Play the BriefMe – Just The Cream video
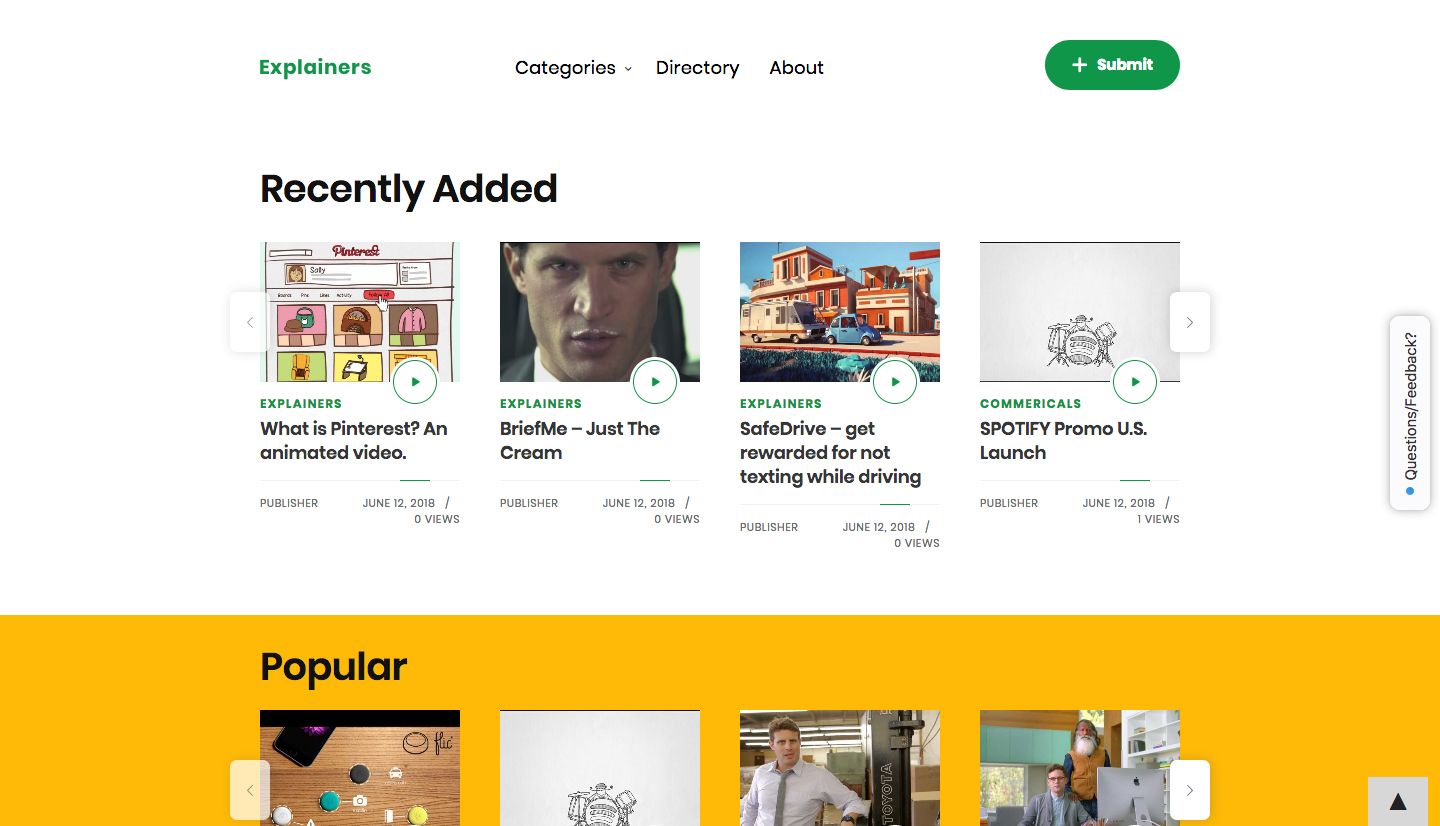This screenshot has width=1440, height=826. point(655,381)
